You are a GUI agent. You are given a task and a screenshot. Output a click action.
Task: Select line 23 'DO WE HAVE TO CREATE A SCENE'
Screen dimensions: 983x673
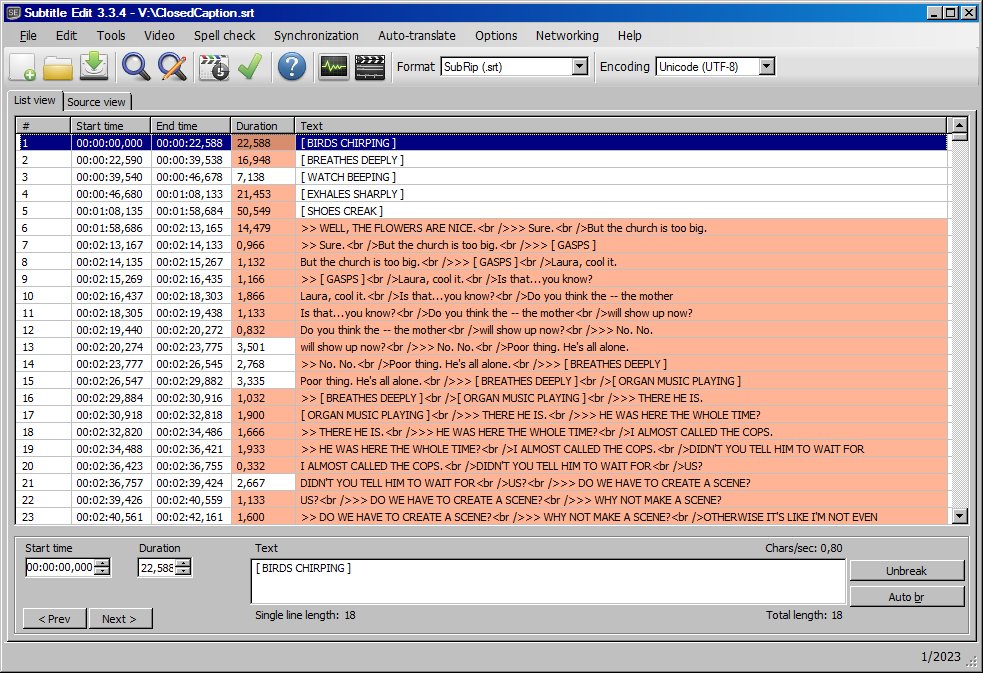(481, 517)
